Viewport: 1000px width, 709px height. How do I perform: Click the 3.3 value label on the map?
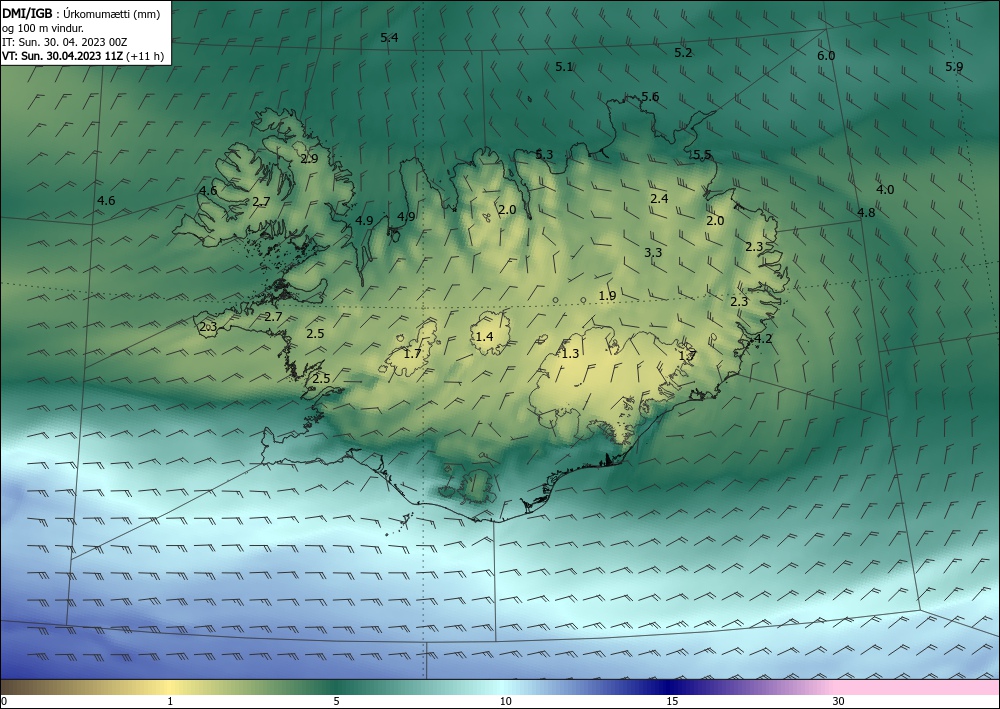(x=653, y=253)
